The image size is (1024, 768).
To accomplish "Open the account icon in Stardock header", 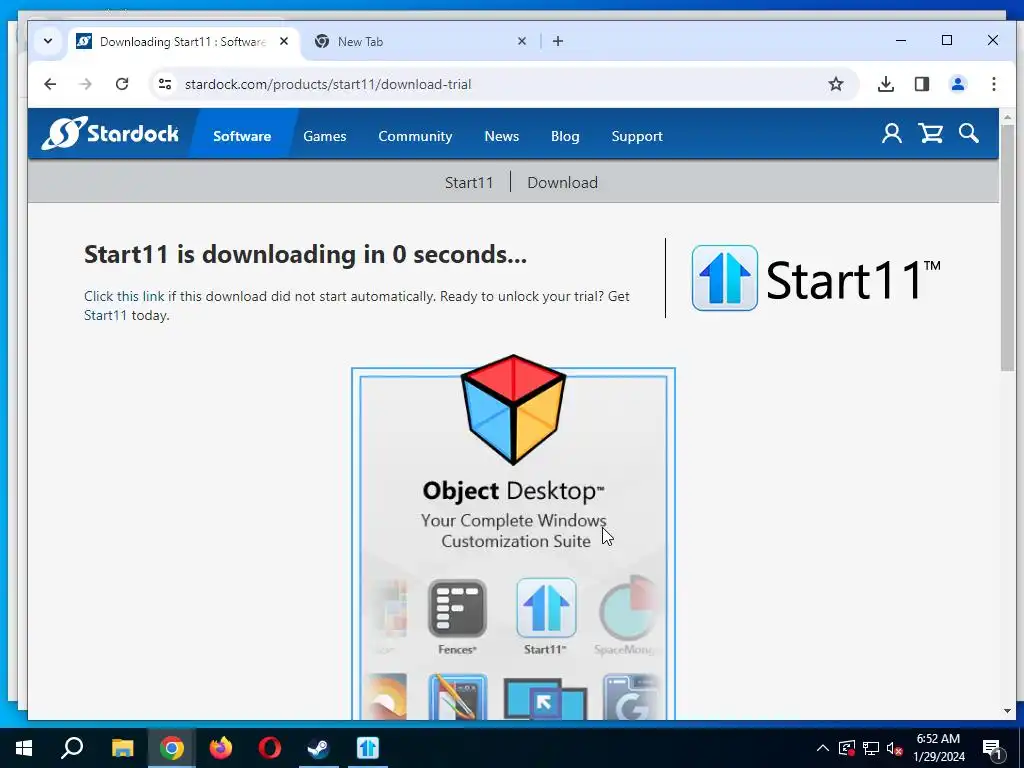I will [x=891, y=134].
